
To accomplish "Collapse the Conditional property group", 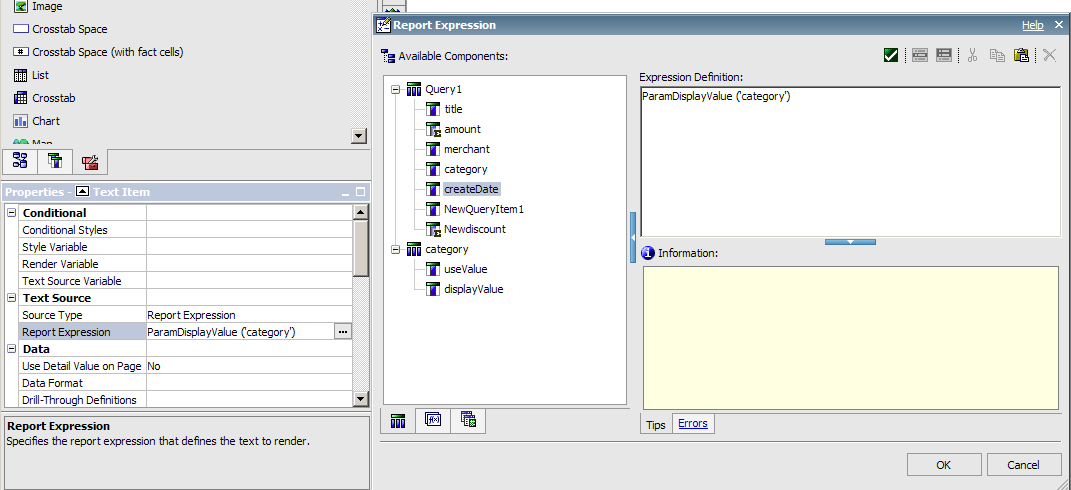I will point(12,213).
